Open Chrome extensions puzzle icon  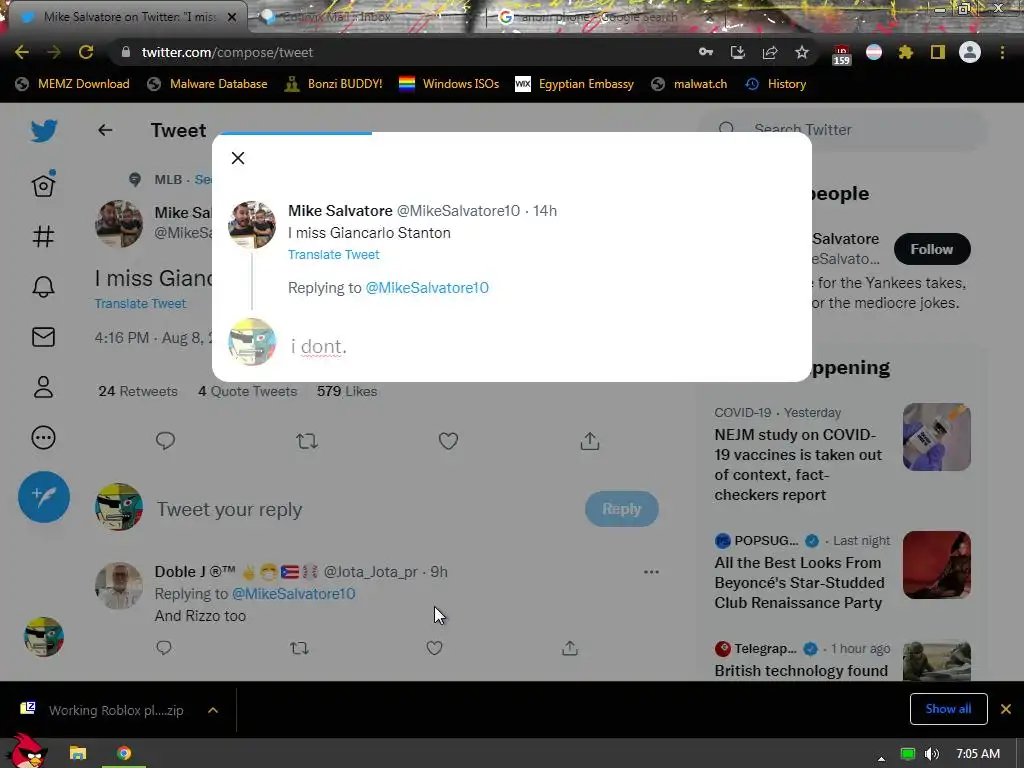pos(906,52)
